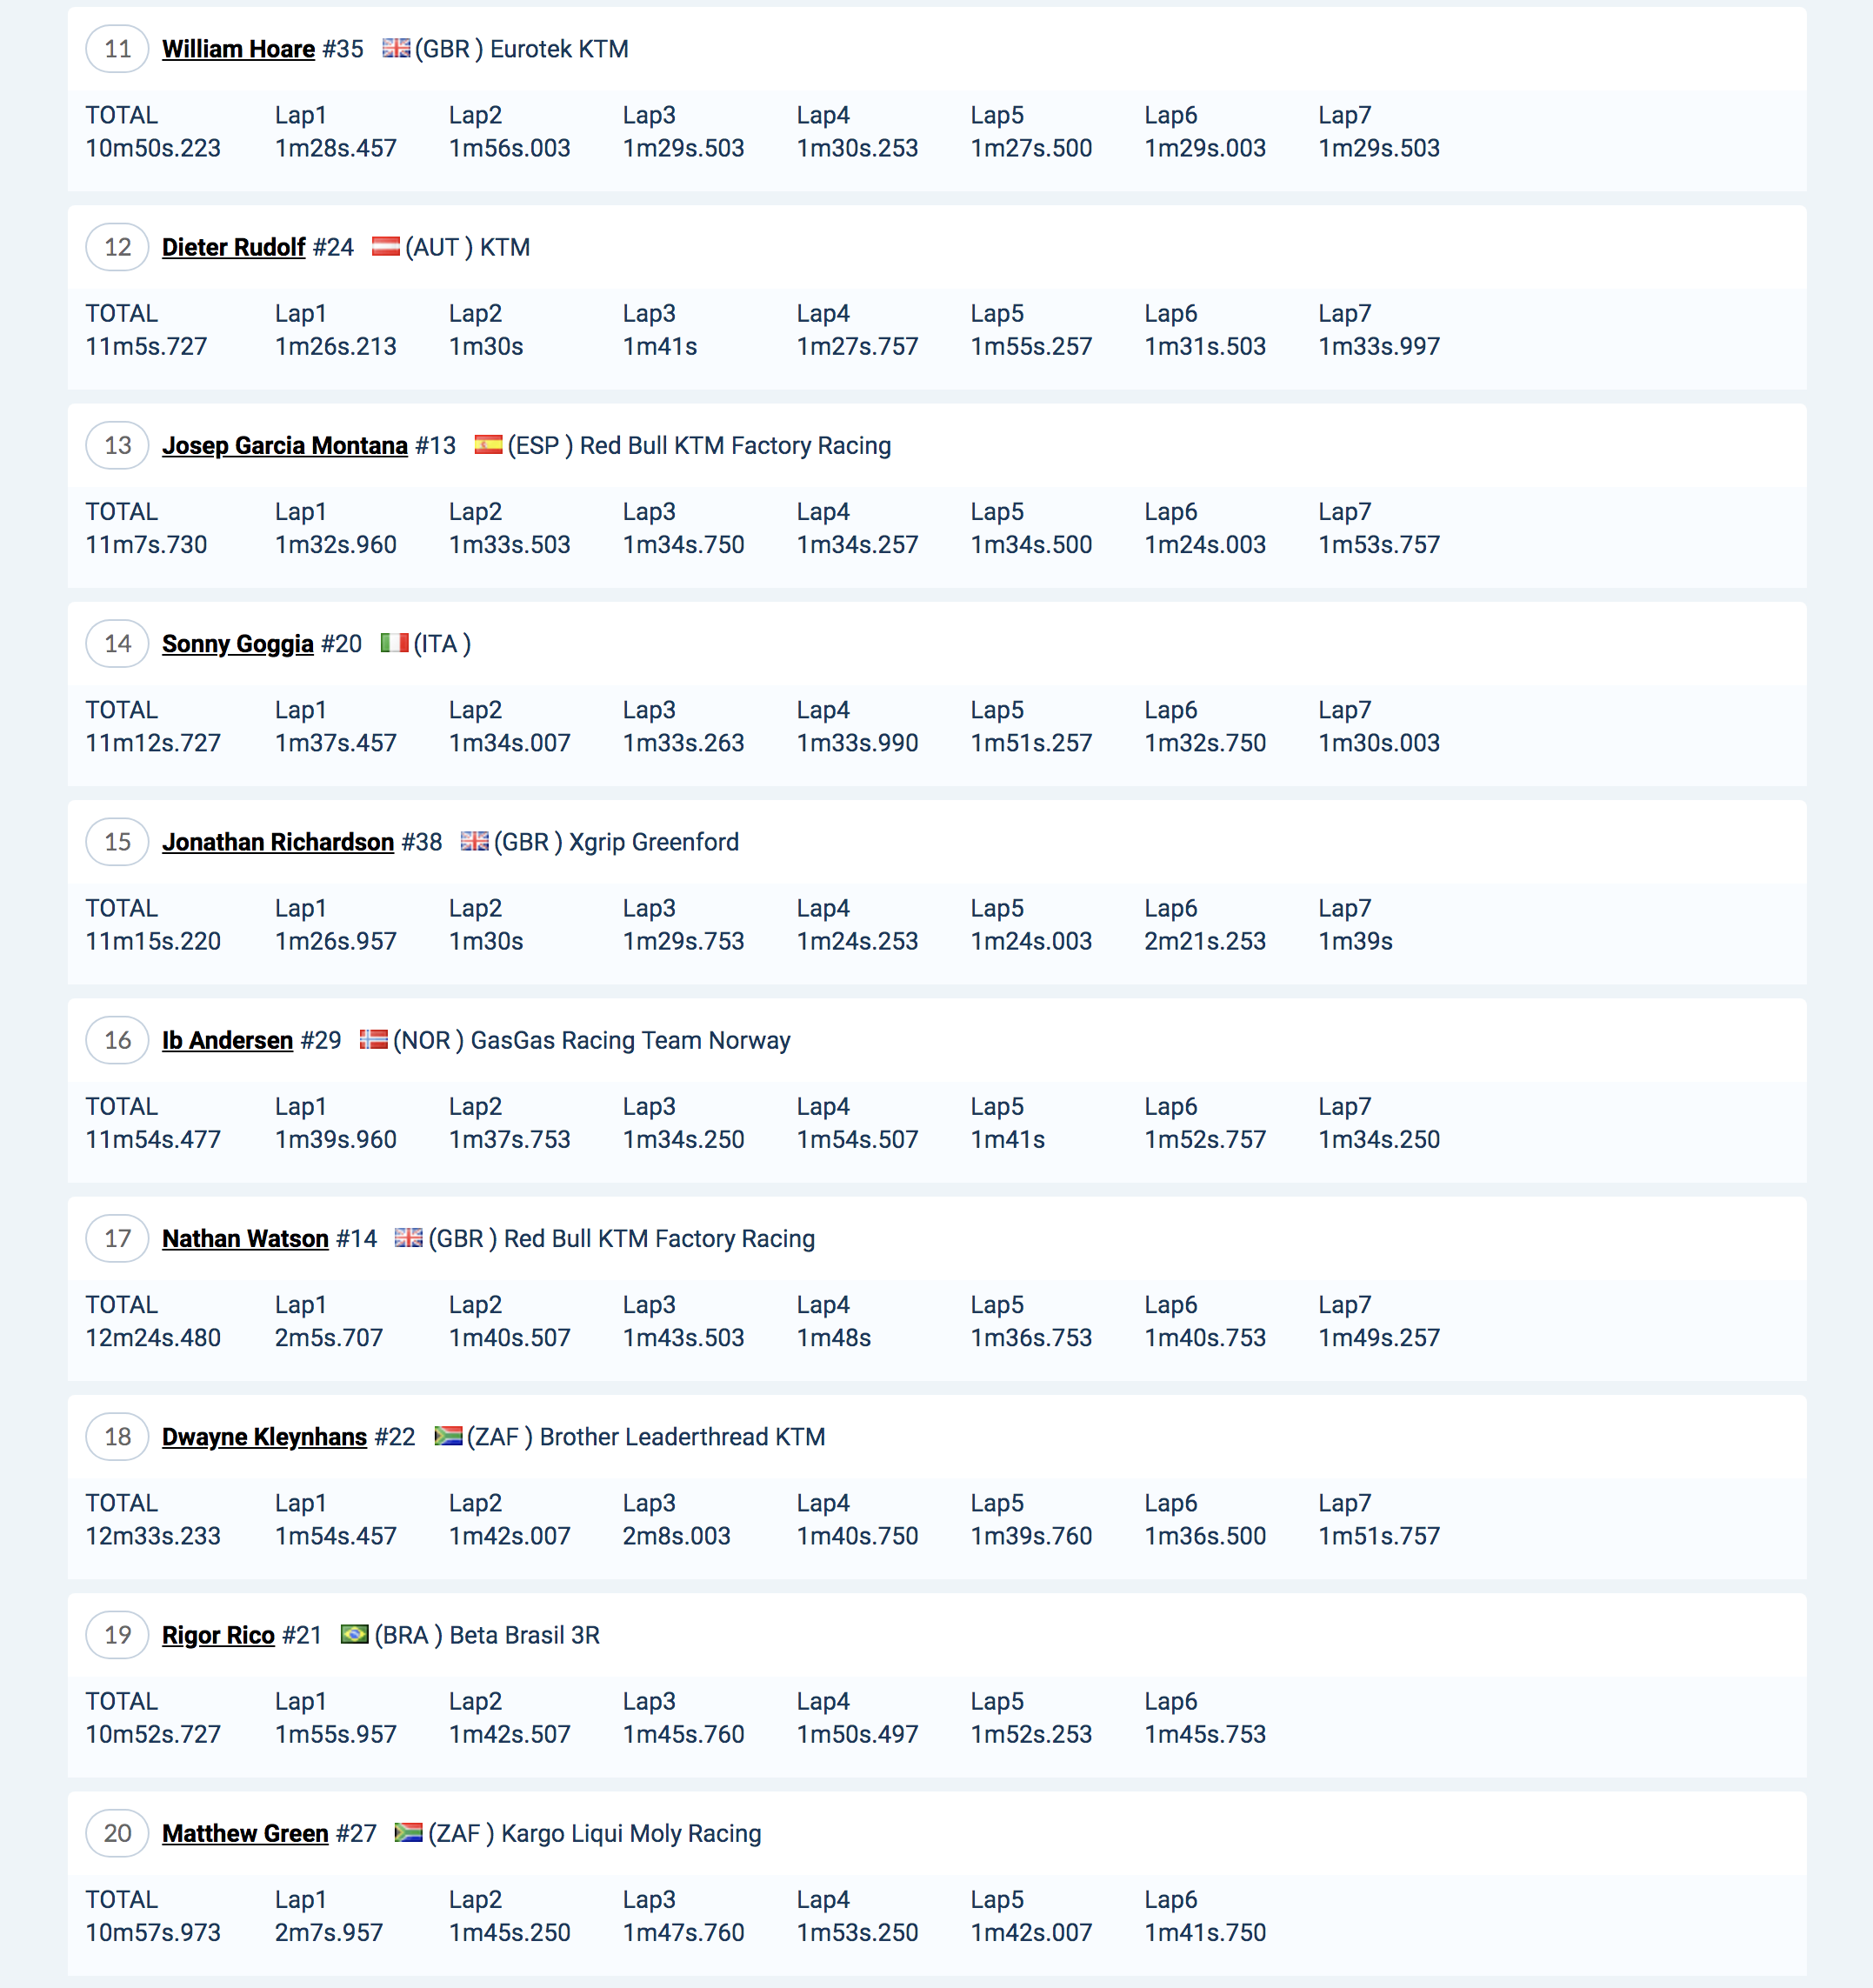The image size is (1873, 1988).
Task: Click South African flag beside Matthew Green
Action: pyautogui.click(x=407, y=1832)
